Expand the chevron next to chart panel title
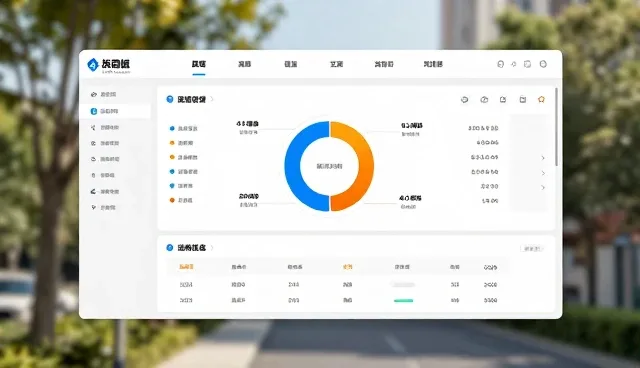640x368 pixels. tap(212, 99)
